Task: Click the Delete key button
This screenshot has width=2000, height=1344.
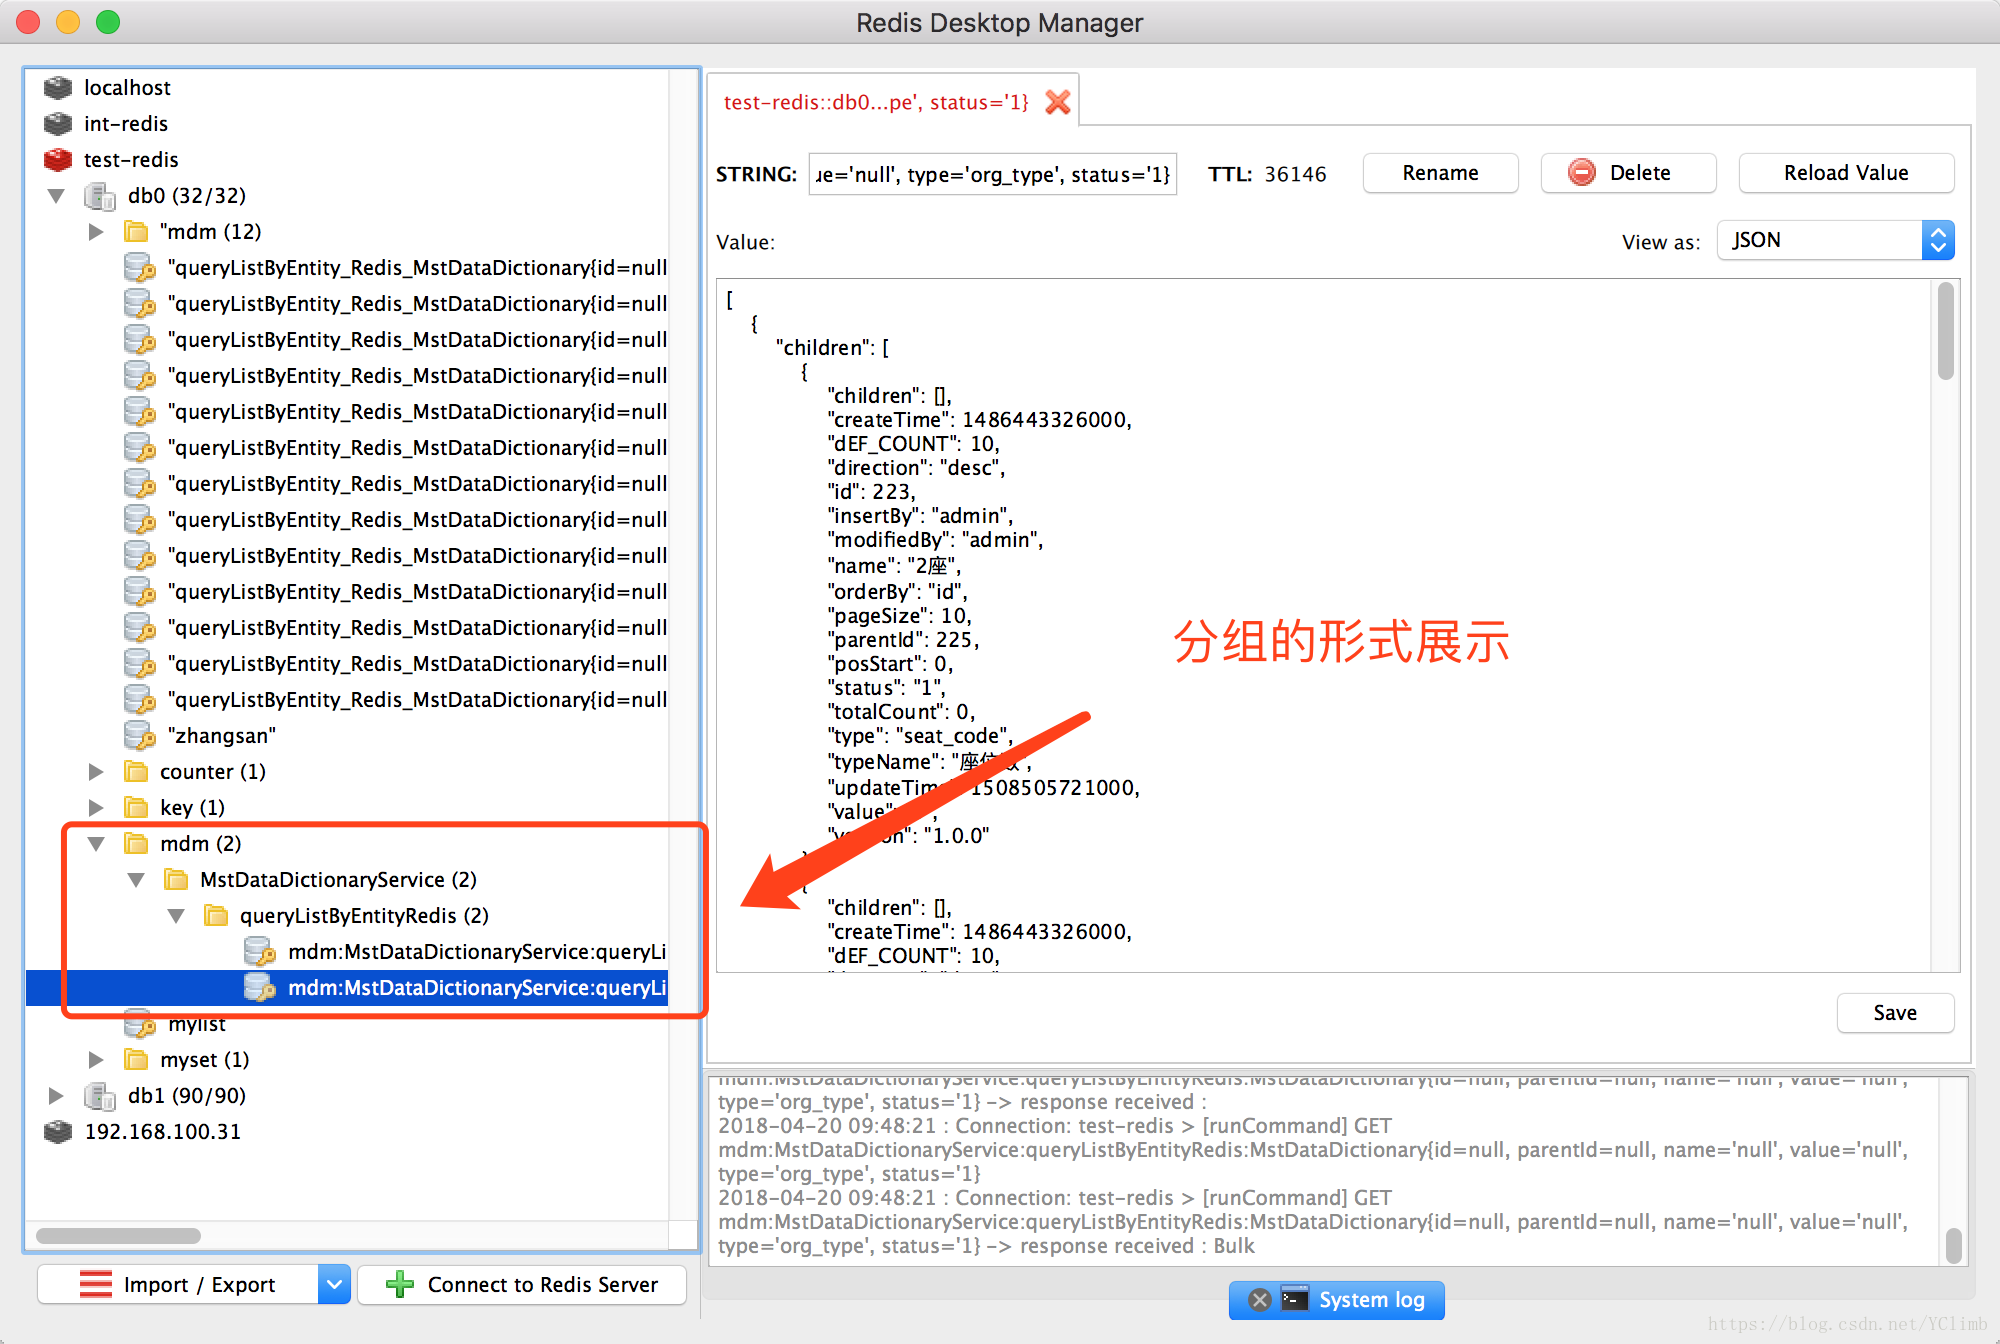Action: pyautogui.click(x=1628, y=173)
